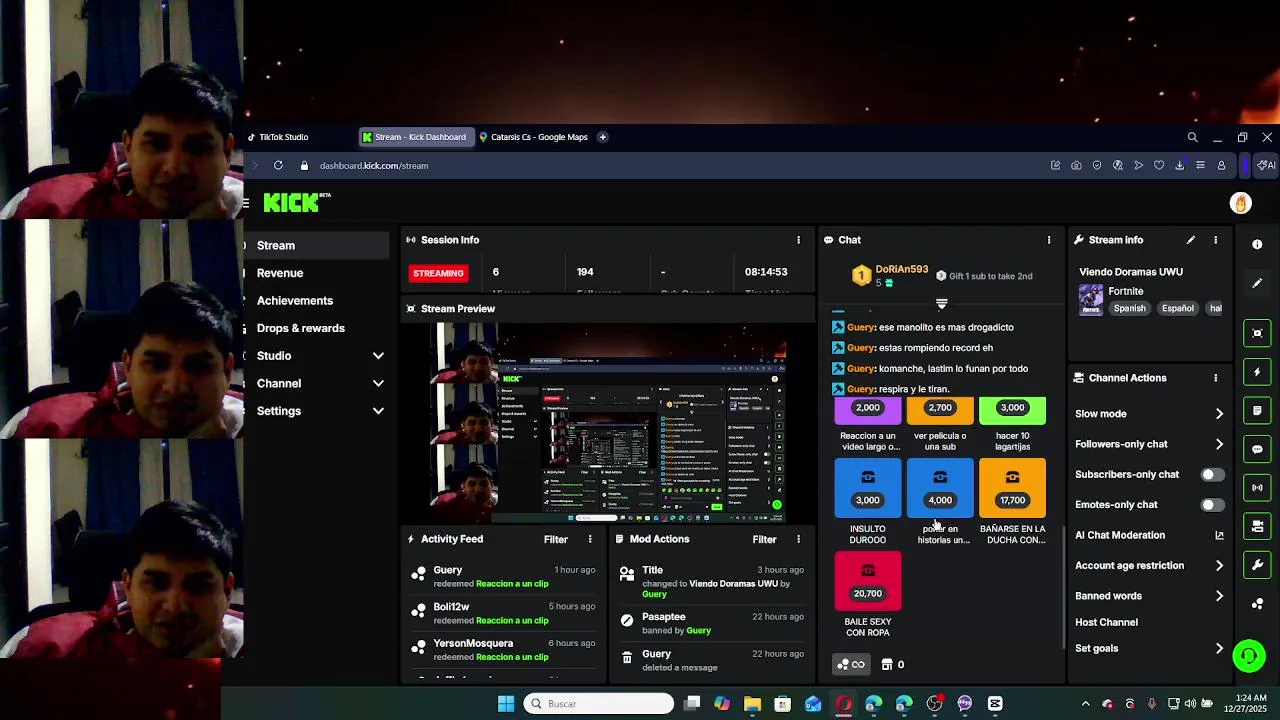Viewport: 1280px width, 720px height.
Task: Expand Banned words settings
Action: (1219, 596)
